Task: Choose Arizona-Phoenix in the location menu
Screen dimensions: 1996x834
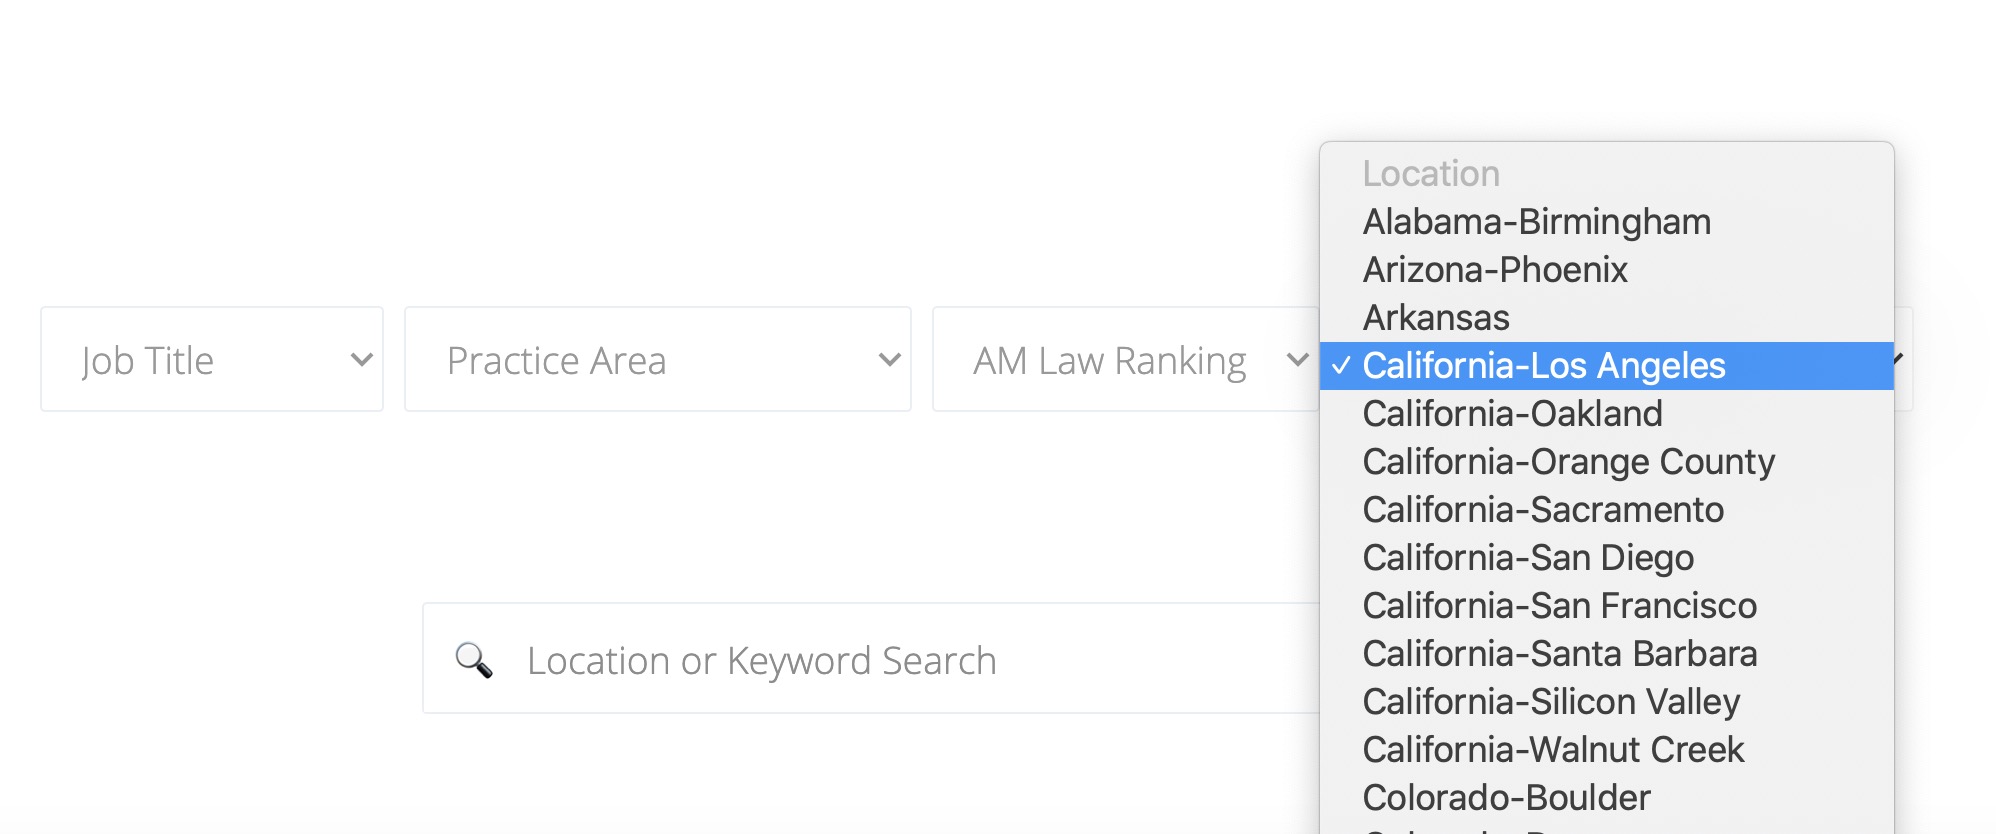Action: (1495, 270)
